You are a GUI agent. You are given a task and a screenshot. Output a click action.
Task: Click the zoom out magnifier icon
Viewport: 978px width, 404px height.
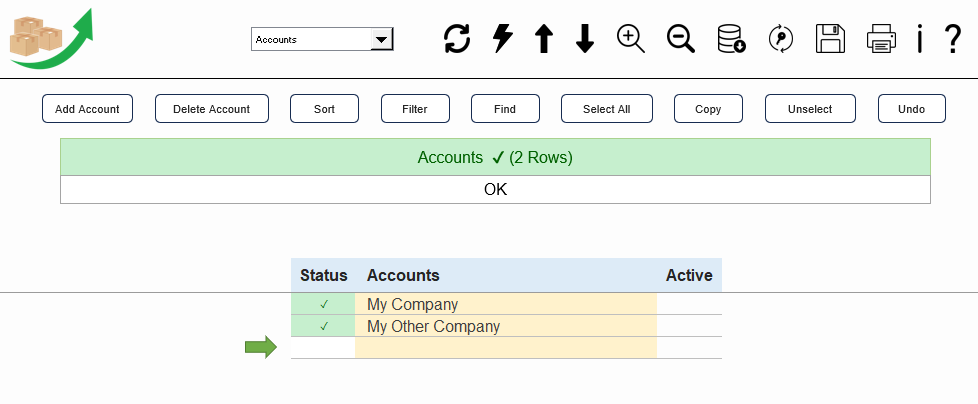pyautogui.click(x=680, y=39)
